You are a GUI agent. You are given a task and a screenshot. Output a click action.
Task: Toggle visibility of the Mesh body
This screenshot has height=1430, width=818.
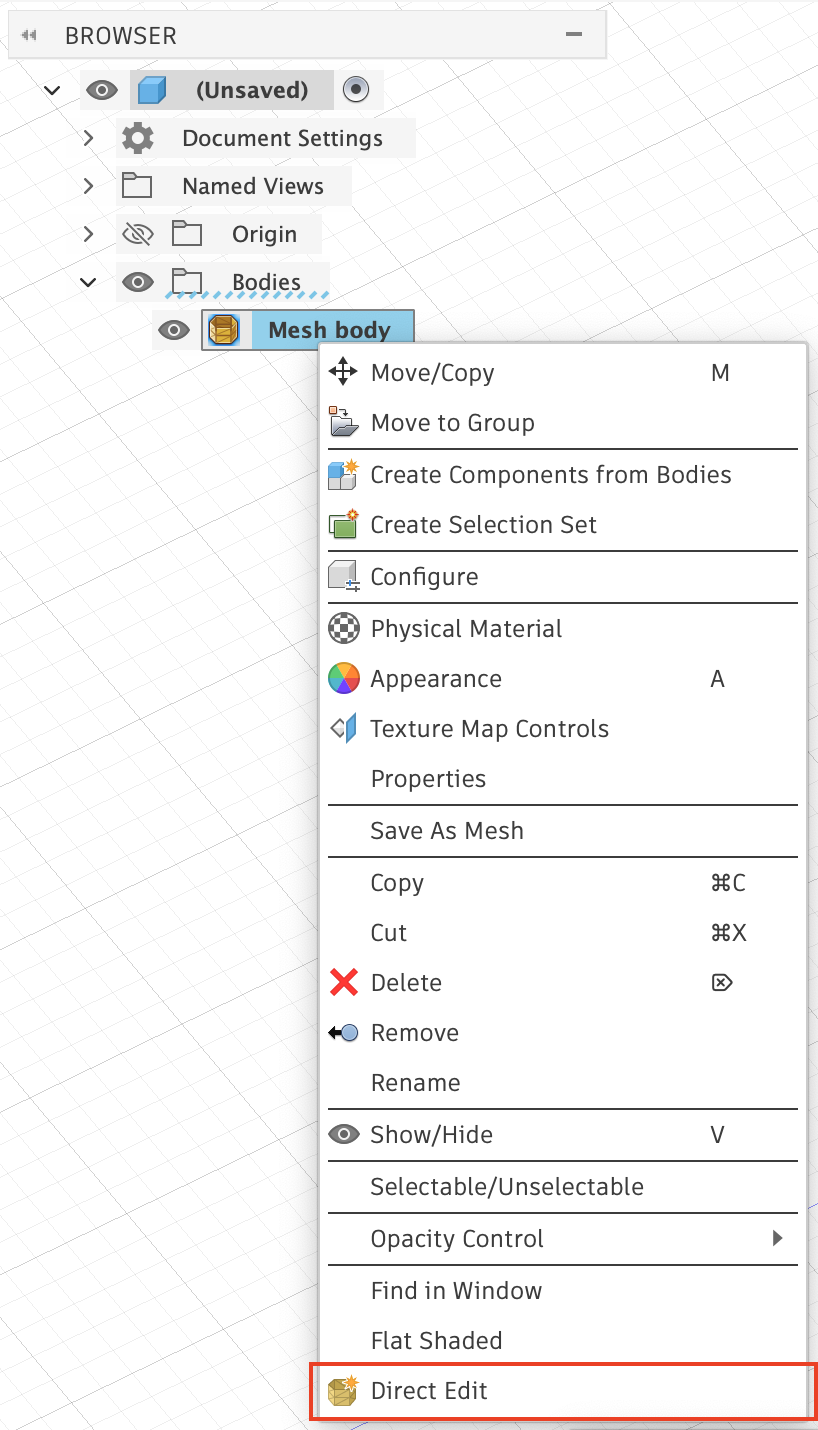click(173, 329)
